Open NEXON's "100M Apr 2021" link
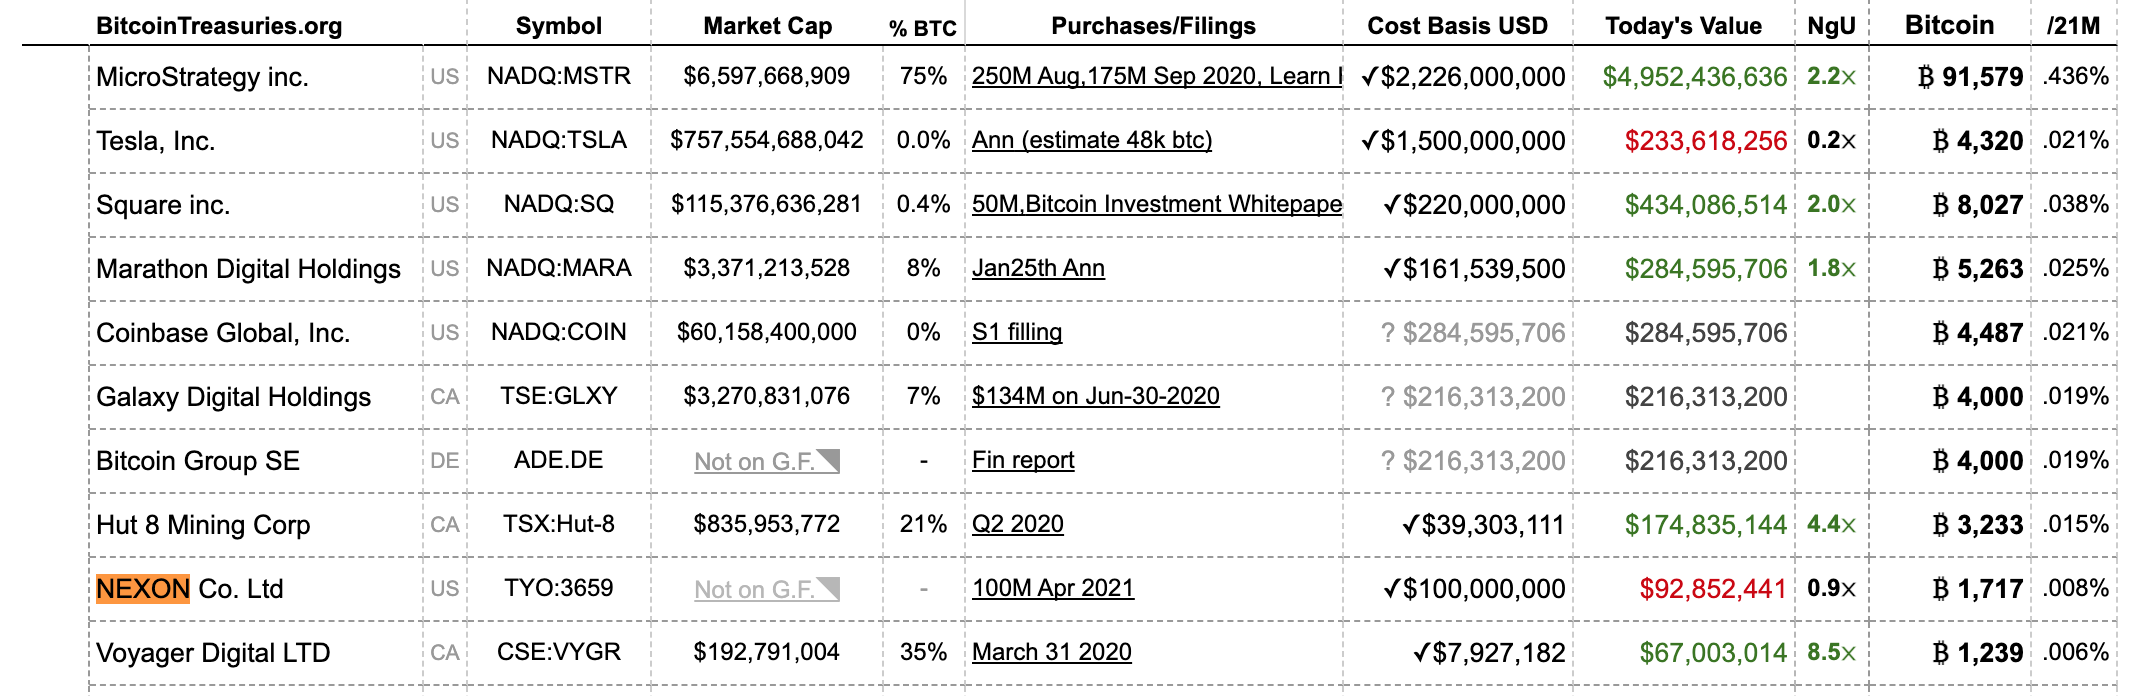This screenshot has height=696, width=2146. [x=1052, y=588]
